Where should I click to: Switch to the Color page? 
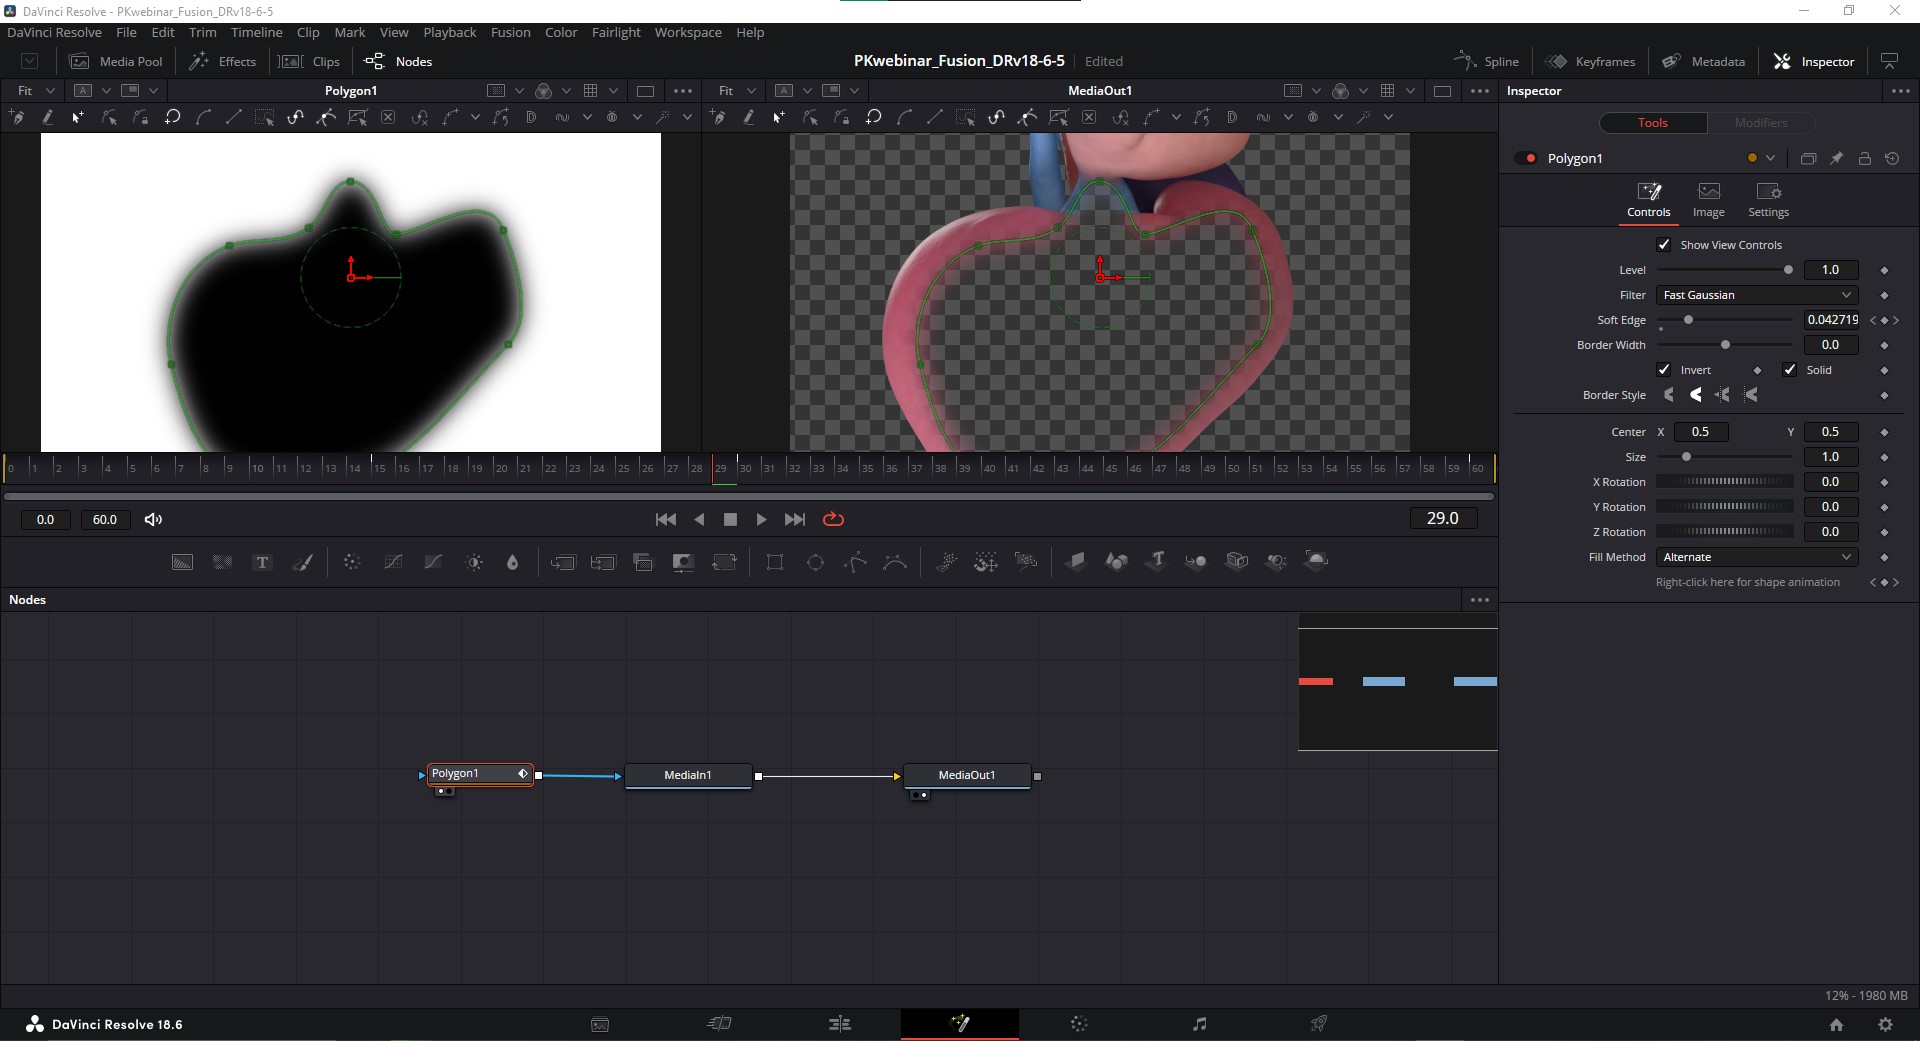[x=1079, y=1023]
